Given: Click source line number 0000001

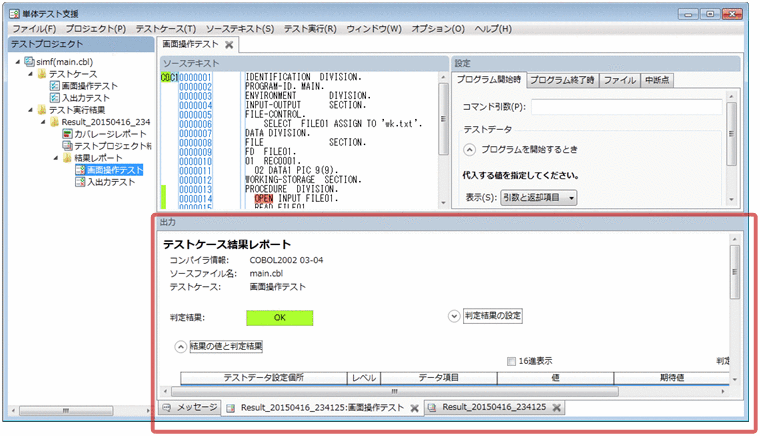Looking at the screenshot, I should [195, 78].
